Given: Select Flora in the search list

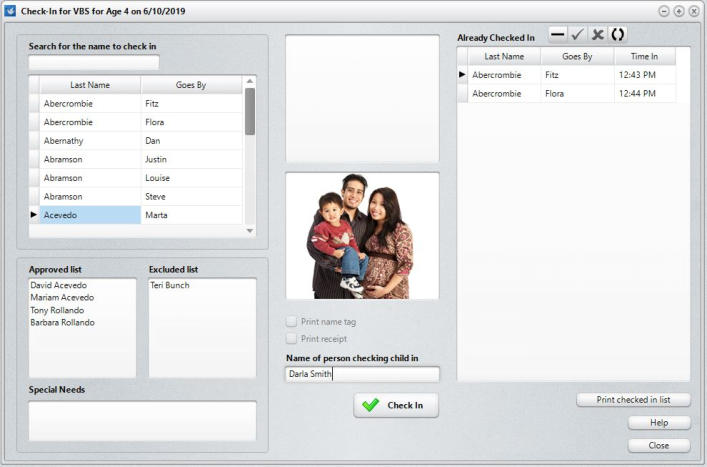Looking at the screenshot, I should click(x=191, y=122).
